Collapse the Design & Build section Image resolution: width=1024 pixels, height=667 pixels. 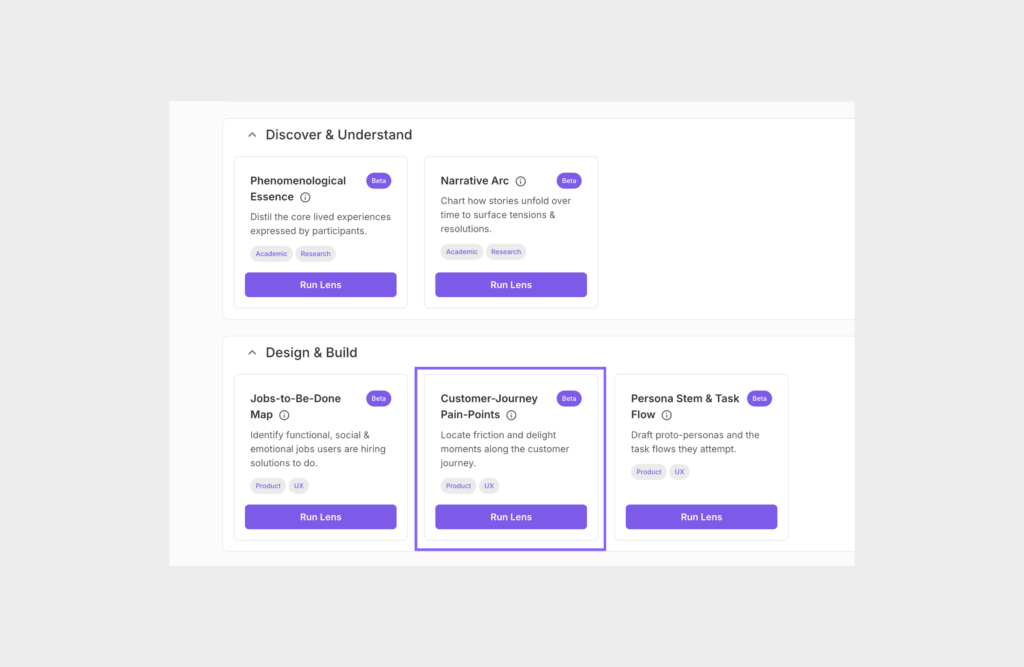click(252, 351)
